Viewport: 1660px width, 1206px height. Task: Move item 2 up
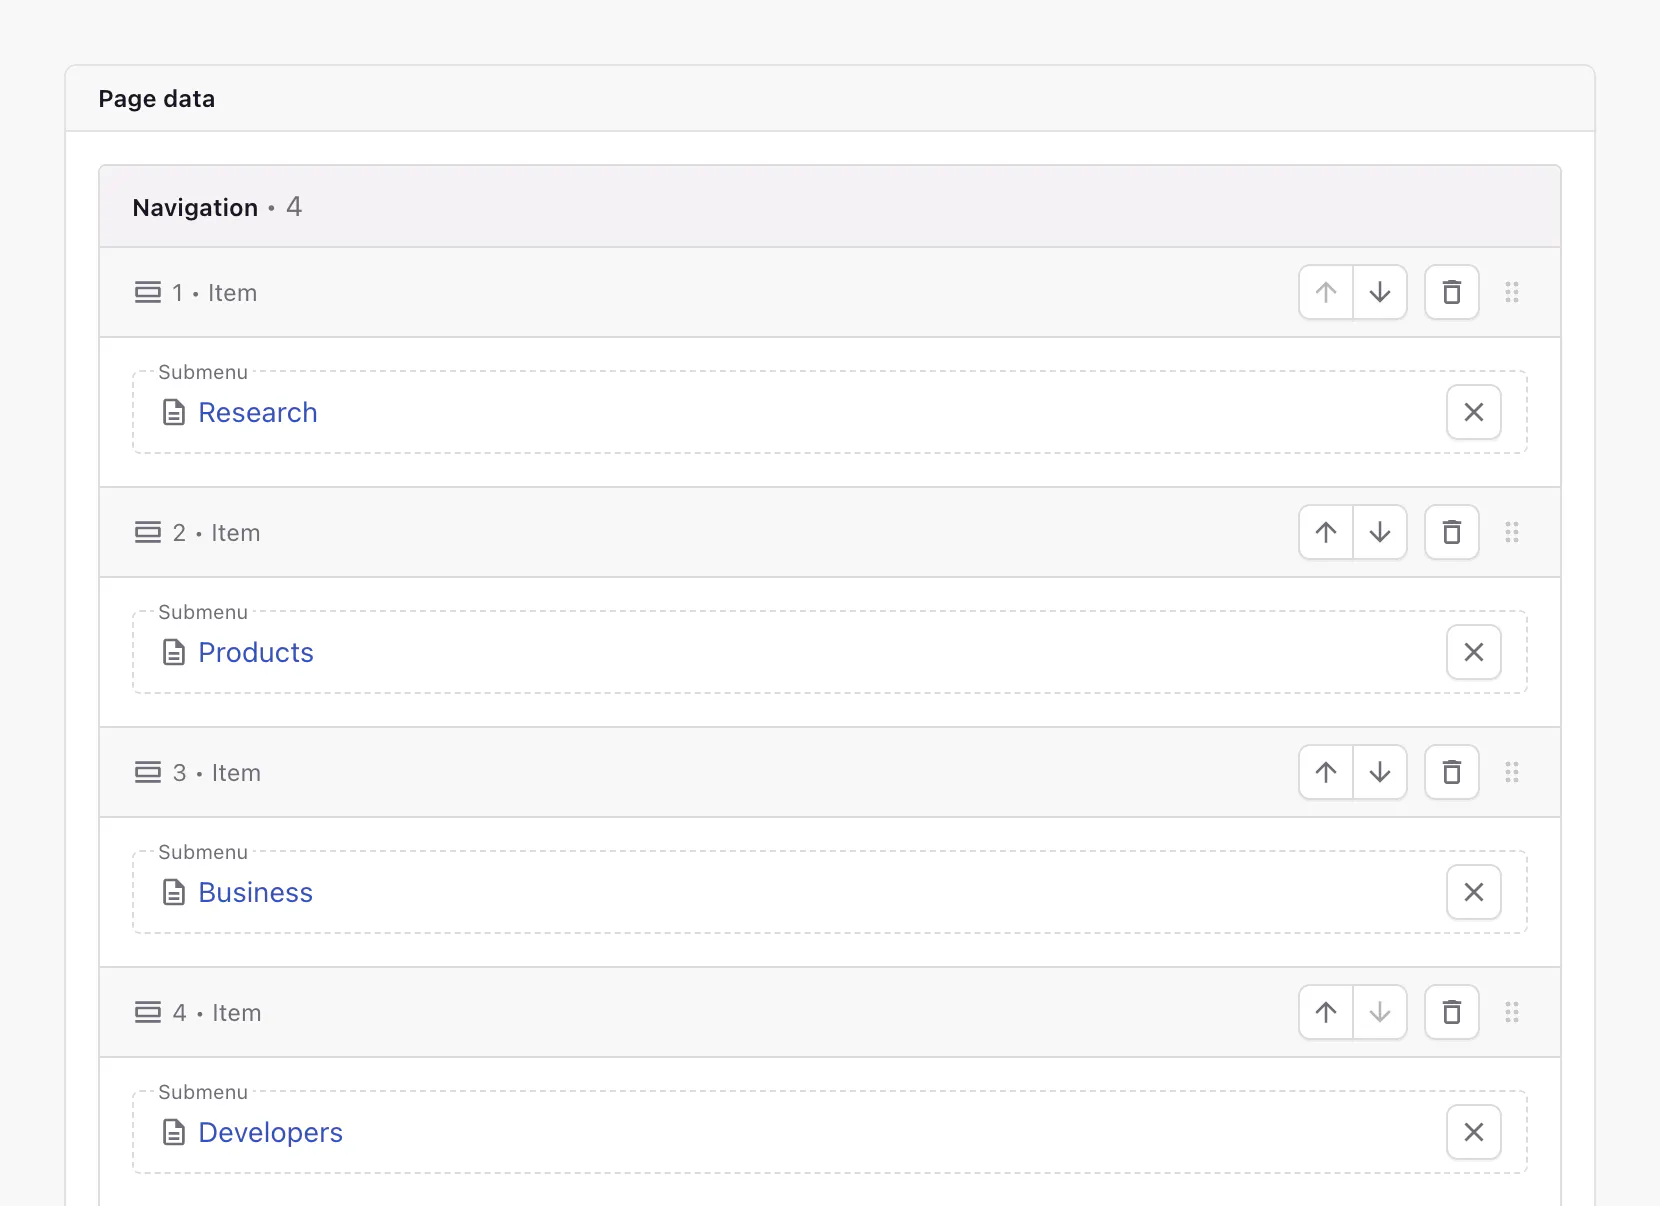point(1326,532)
